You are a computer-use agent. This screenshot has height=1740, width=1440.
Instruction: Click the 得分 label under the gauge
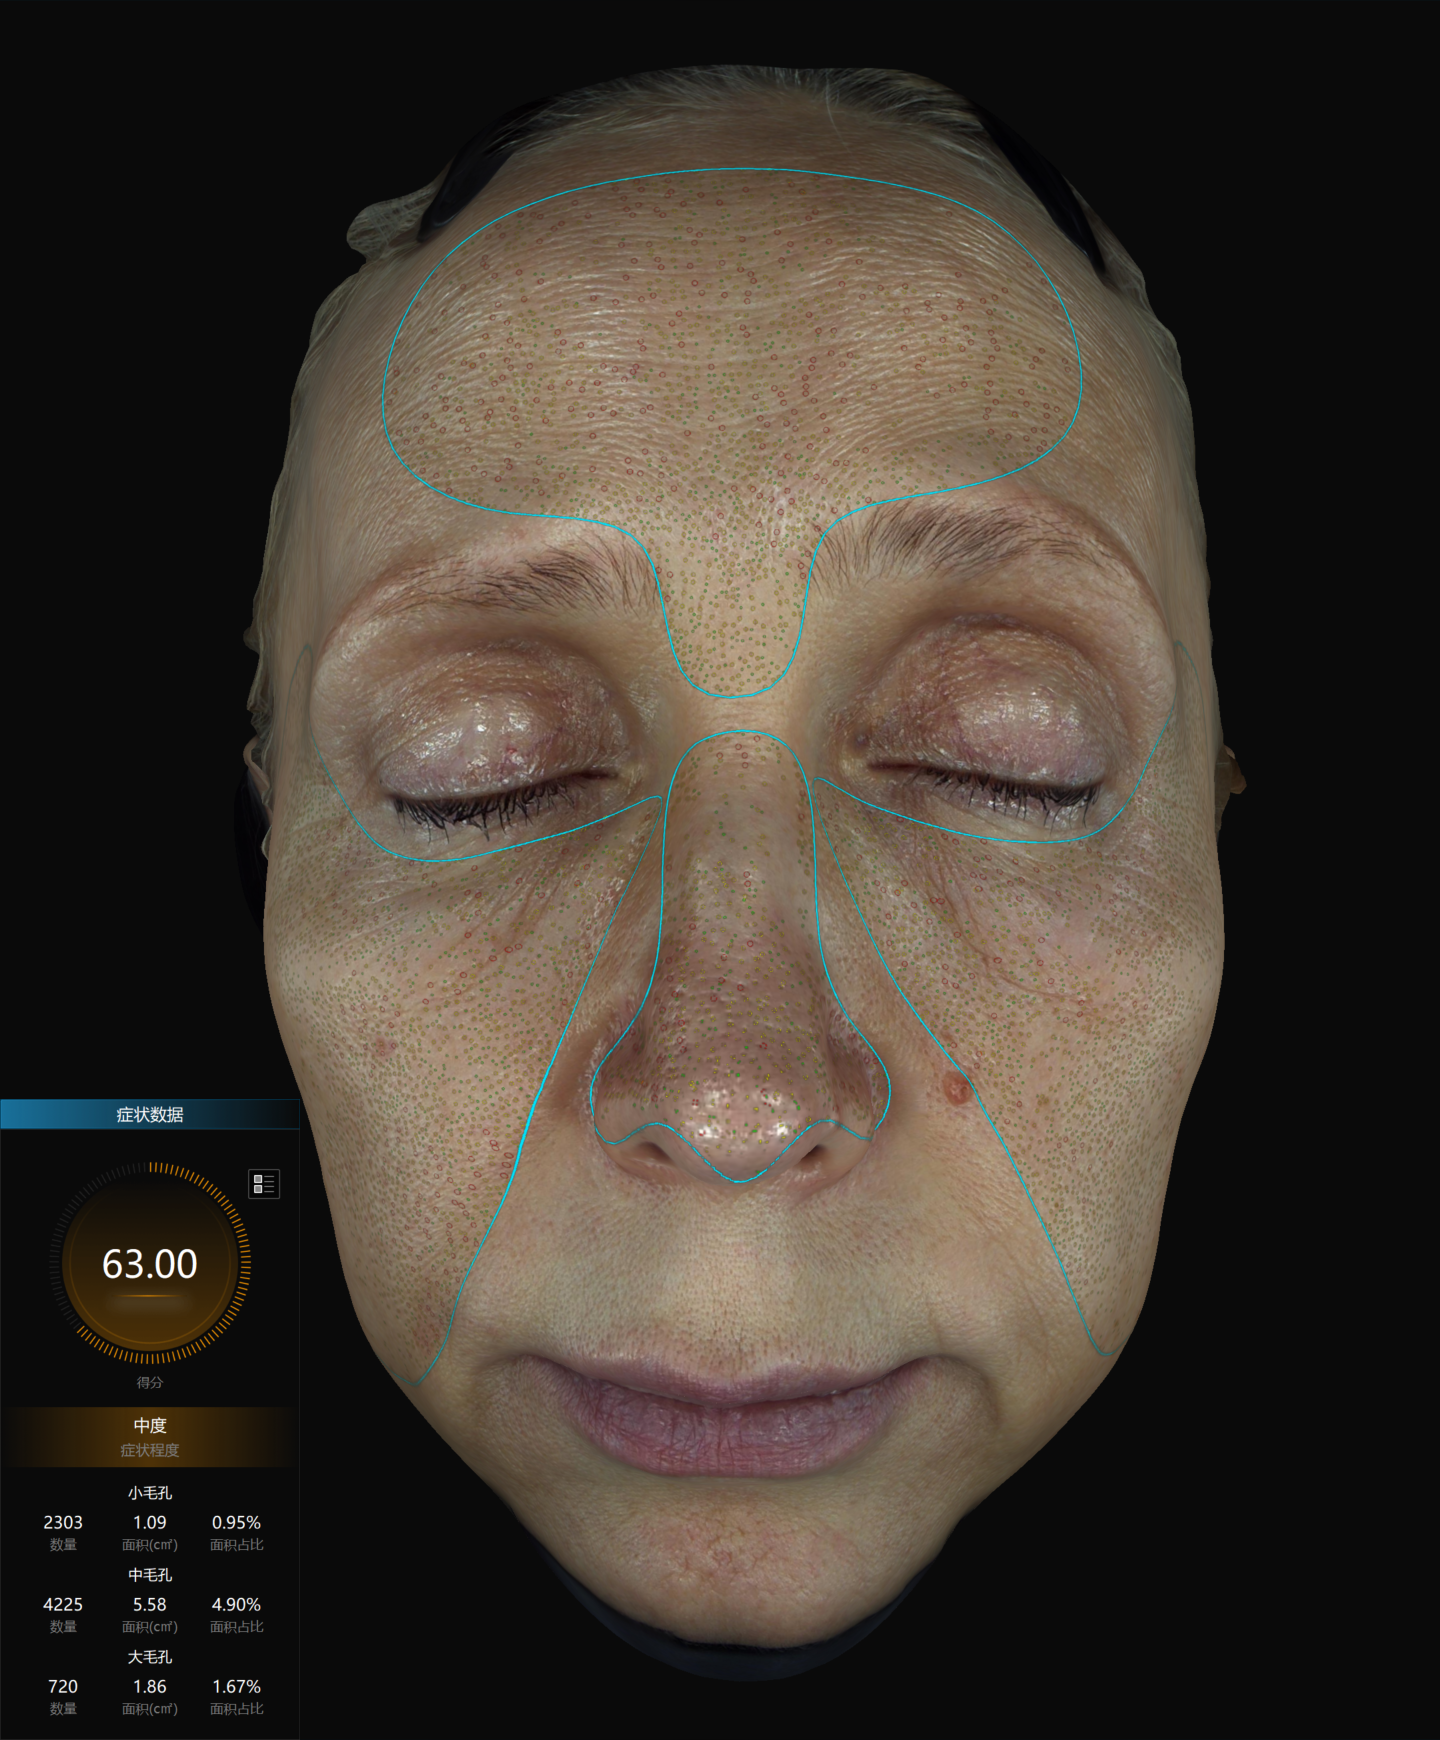(150, 1382)
